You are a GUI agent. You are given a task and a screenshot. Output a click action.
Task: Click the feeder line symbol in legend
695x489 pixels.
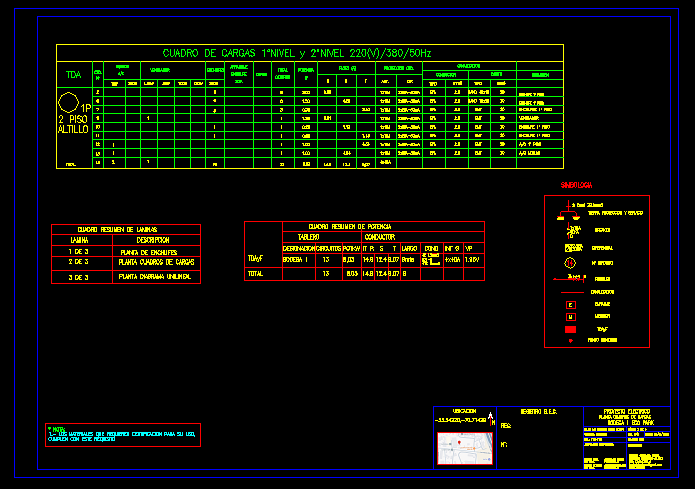[x=570, y=278]
